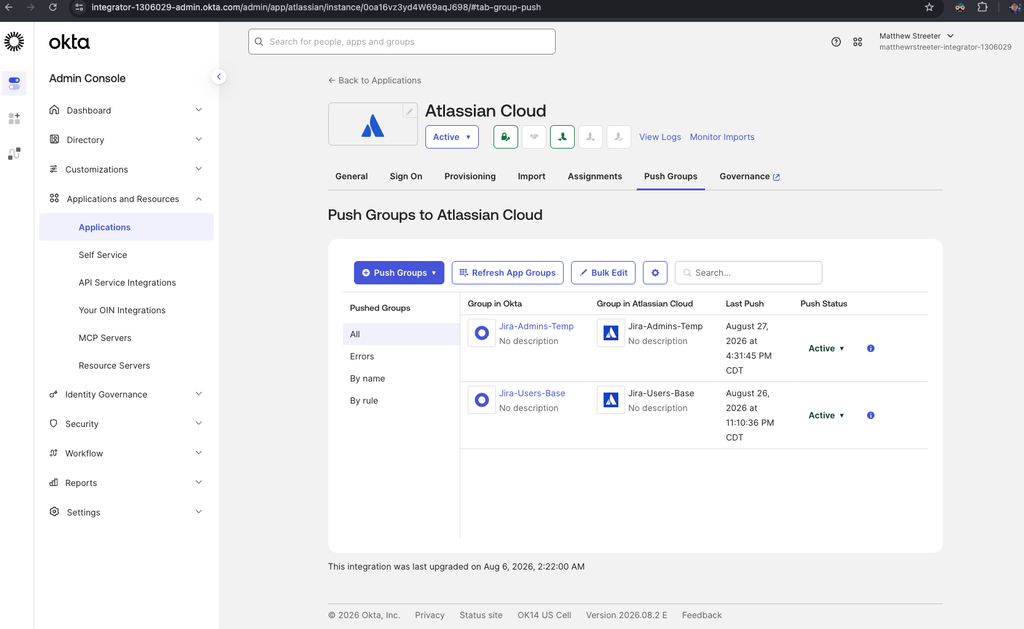
Task: Expand the Directory menu section
Action: point(126,140)
